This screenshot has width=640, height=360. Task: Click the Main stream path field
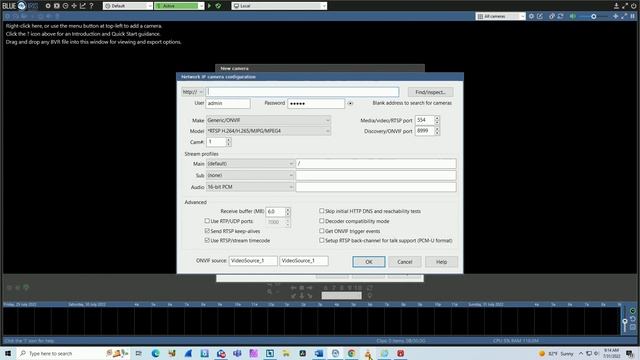[x=376, y=164]
